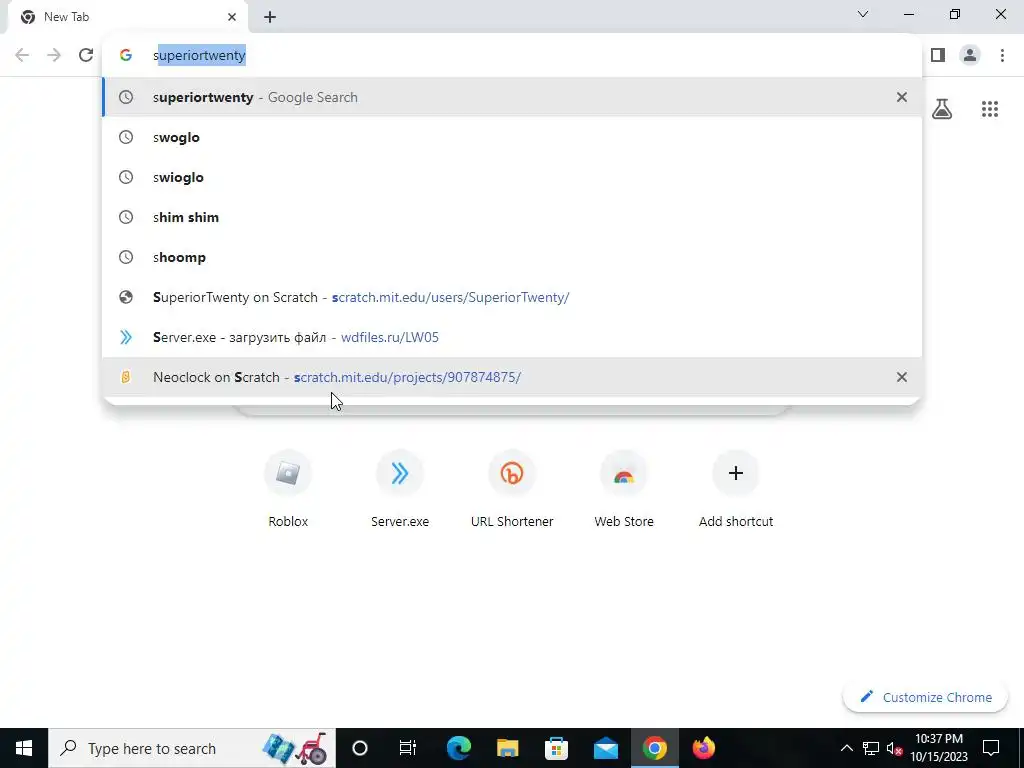This screenshot has height=768, width=1024.
Task: Reload the page with the refresh icon
Action: coord(86,55)
